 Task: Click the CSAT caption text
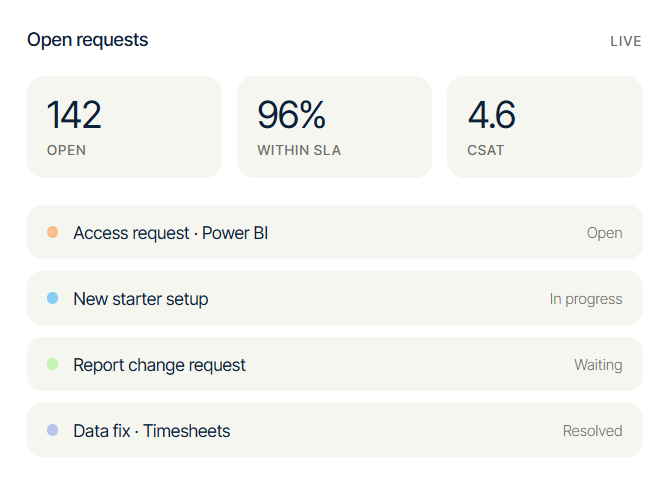pyautogui.click(x=486, y=150)
